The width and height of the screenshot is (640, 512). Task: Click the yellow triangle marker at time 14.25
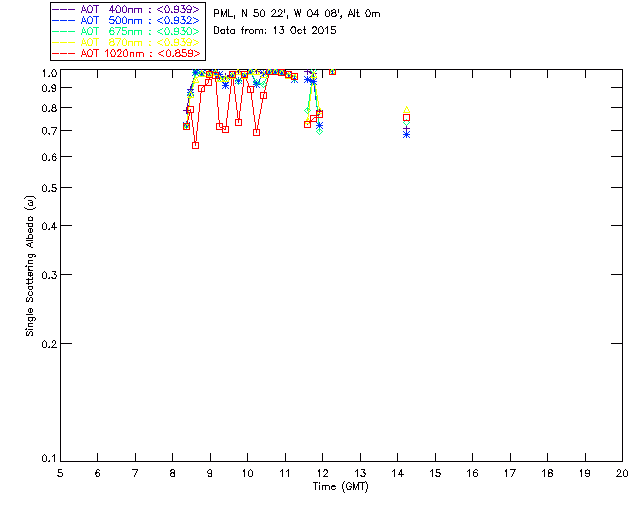[407, 109]
